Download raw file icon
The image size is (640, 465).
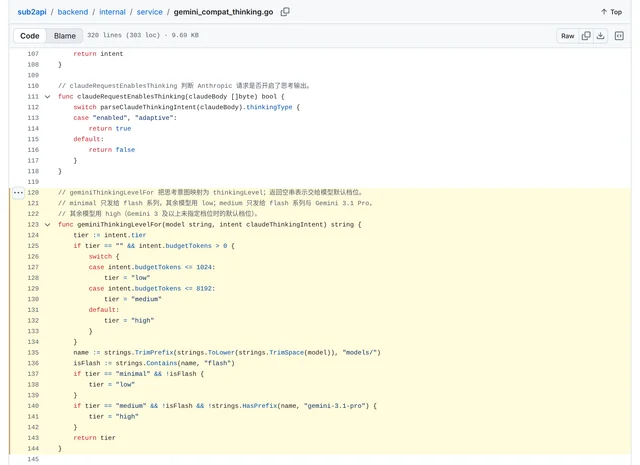pos(600,36)
